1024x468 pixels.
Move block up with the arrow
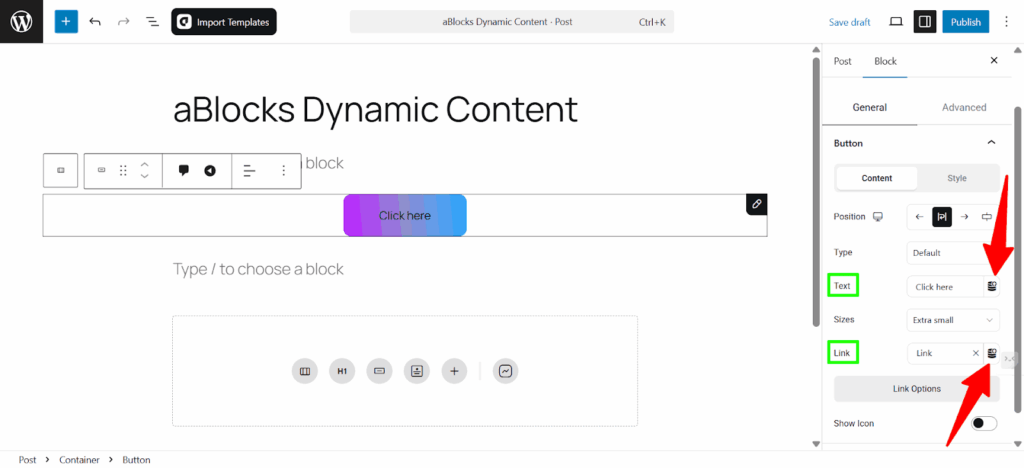[x=145, y=164]
